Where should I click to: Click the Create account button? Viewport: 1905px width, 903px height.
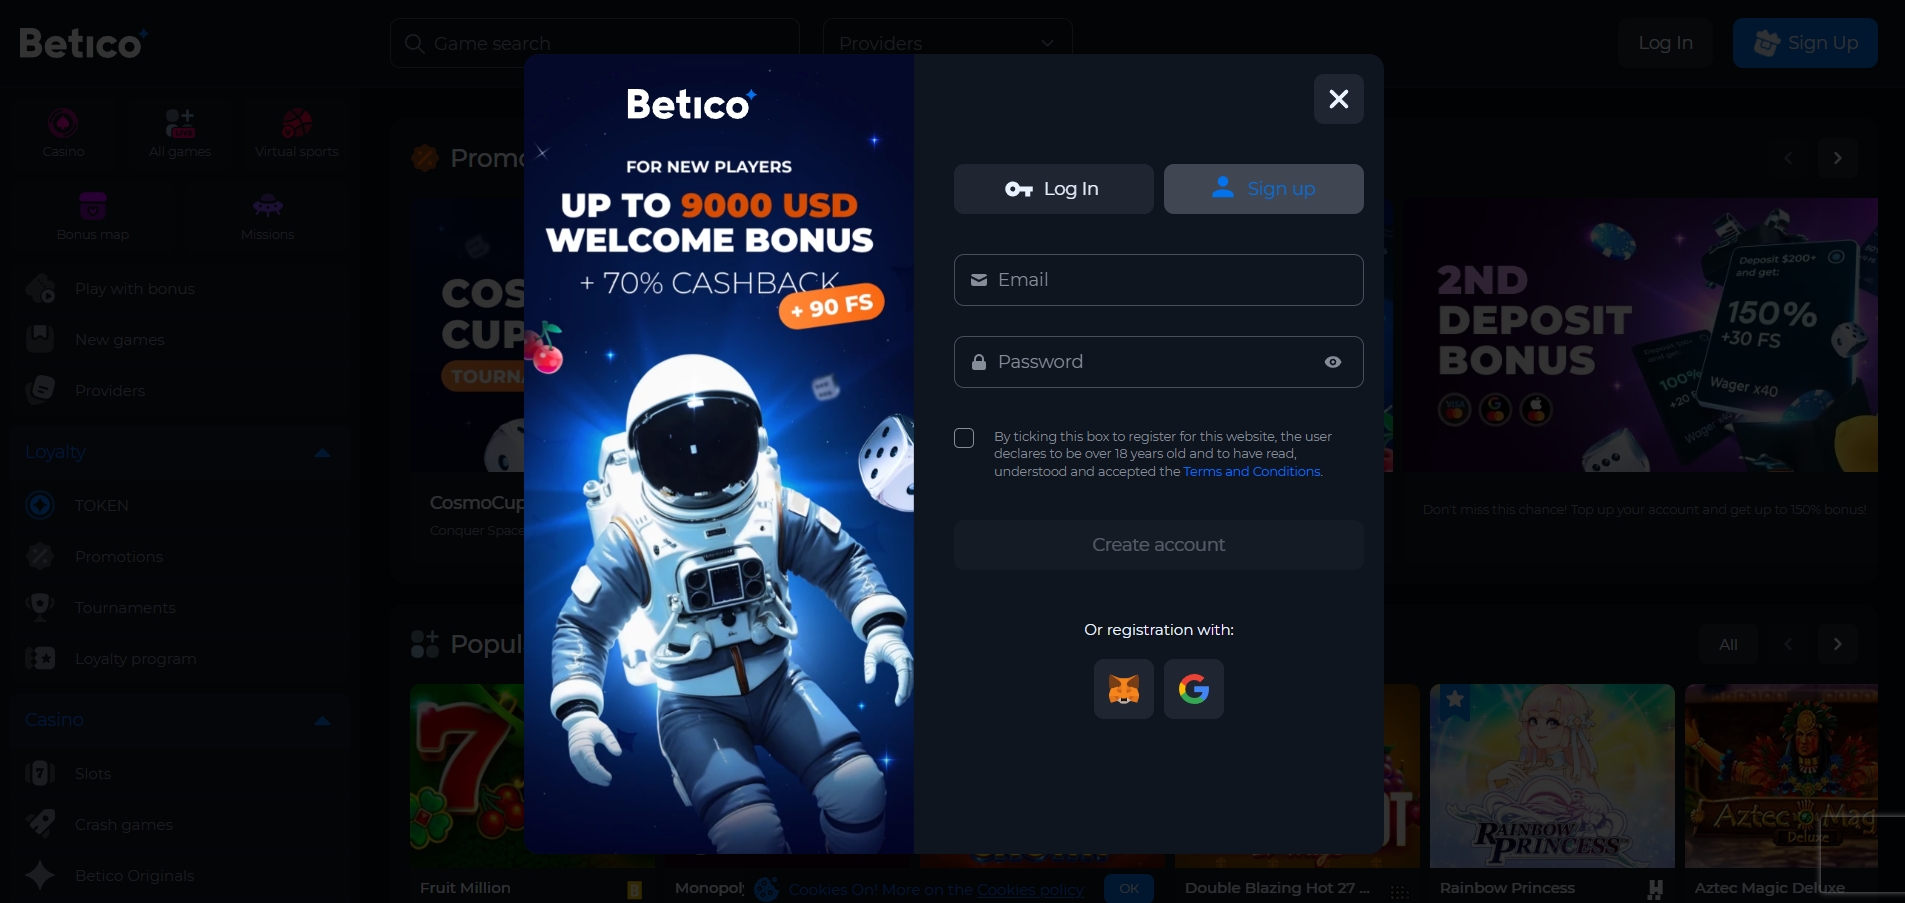point(1158,545)
